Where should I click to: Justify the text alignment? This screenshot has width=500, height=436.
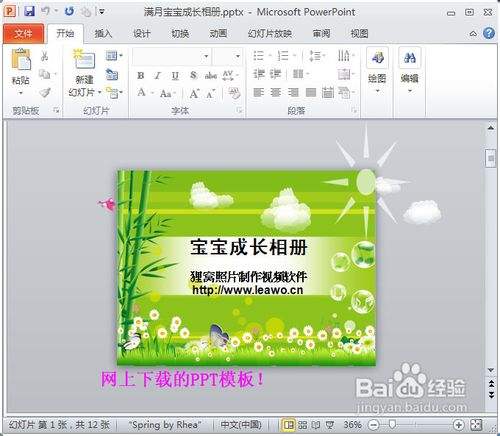pos(311,92)
